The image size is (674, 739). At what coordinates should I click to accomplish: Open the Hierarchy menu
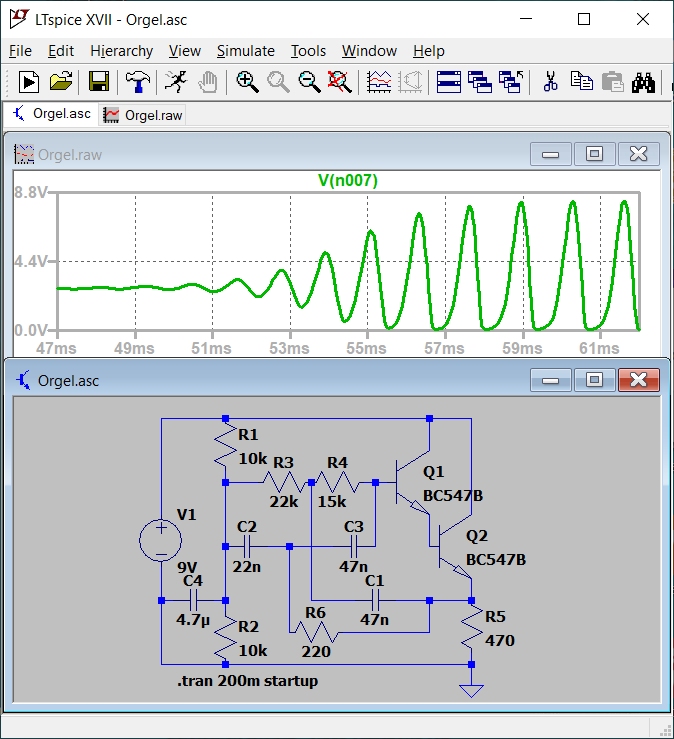[x=121, y=51]
